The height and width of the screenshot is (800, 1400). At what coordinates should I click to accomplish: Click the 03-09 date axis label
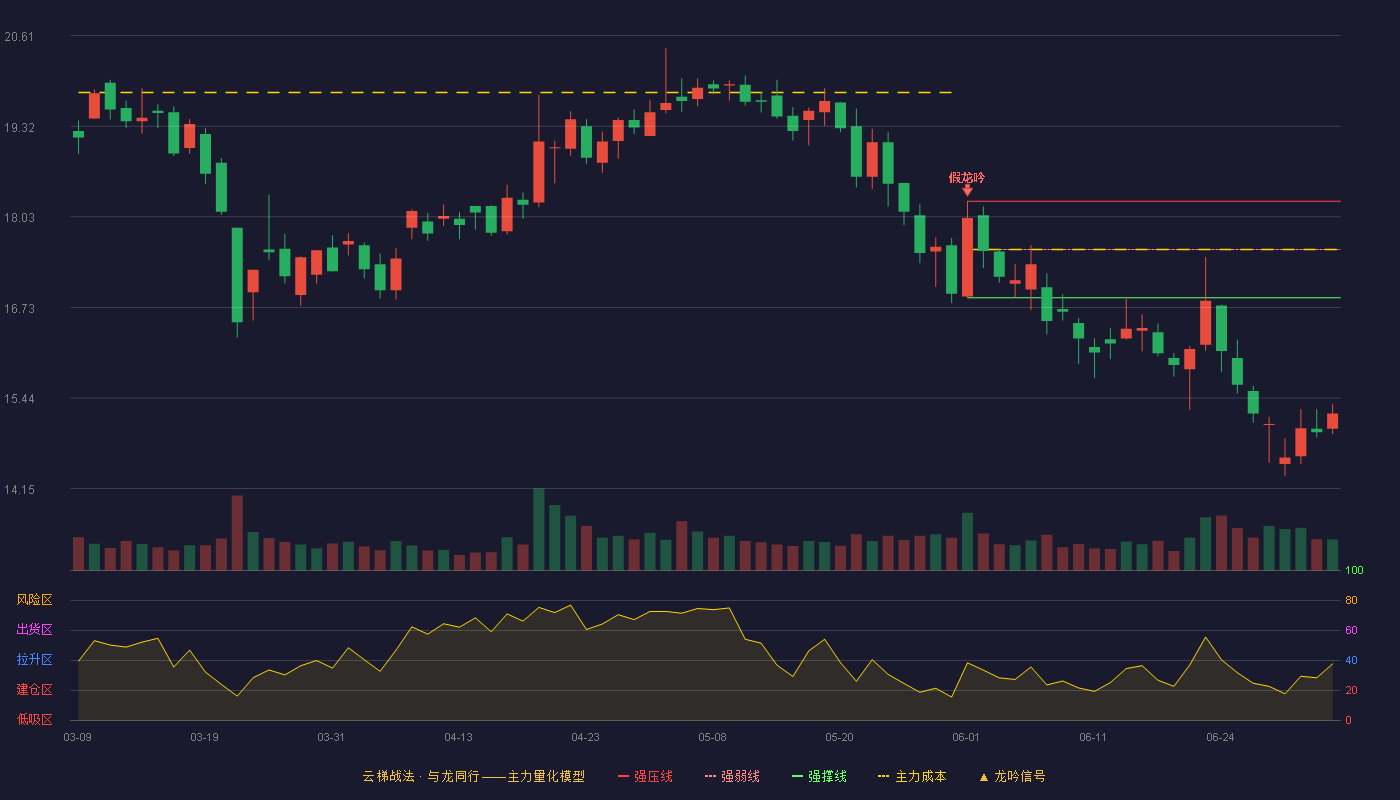click(x=77, y=737)
